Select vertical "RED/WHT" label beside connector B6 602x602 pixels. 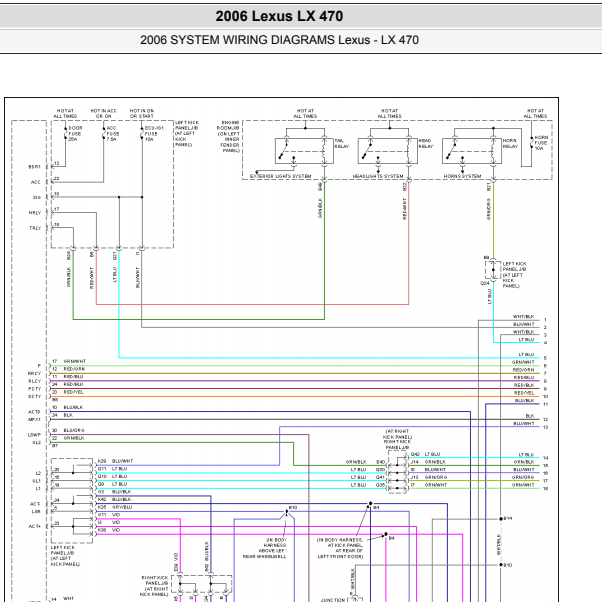92,278
